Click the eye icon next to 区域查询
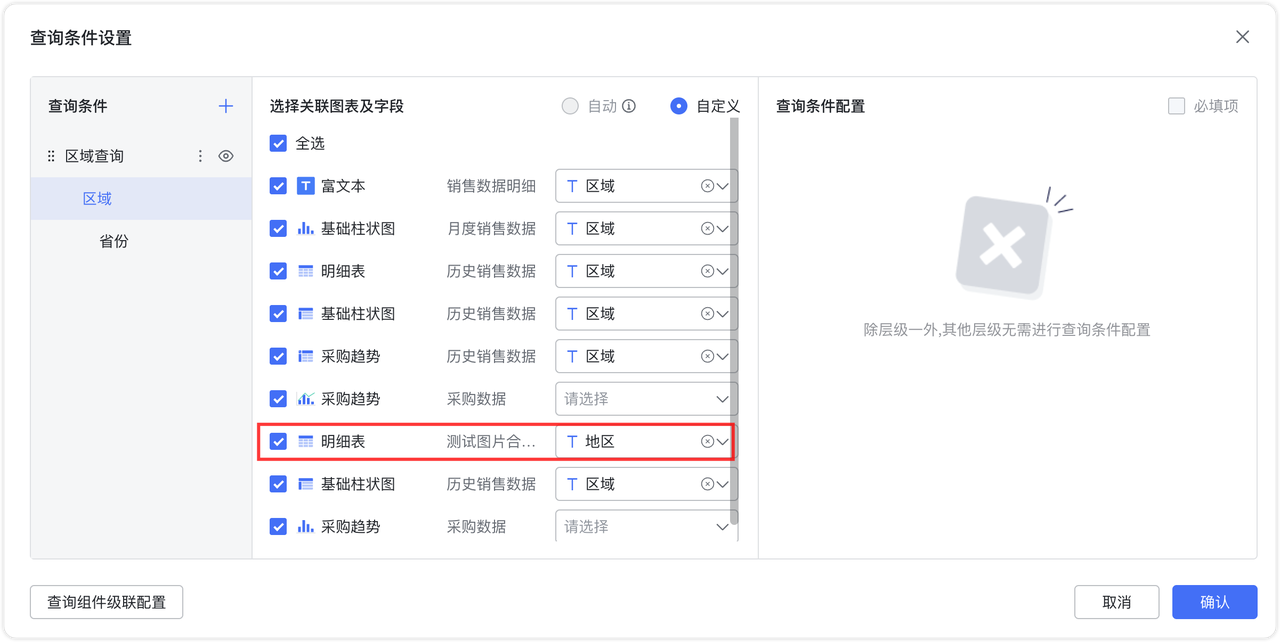The width and height of the screenshot is (1280, 642). [x=226, y=156]
